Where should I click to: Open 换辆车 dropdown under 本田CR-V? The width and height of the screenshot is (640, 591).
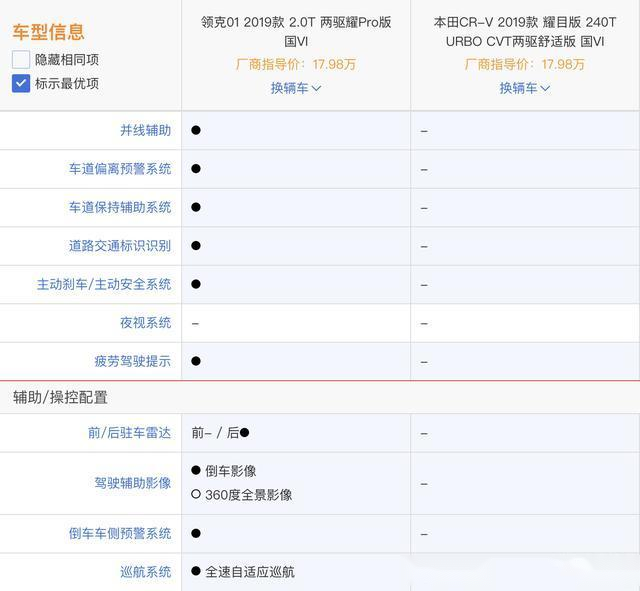pos(525,88)
